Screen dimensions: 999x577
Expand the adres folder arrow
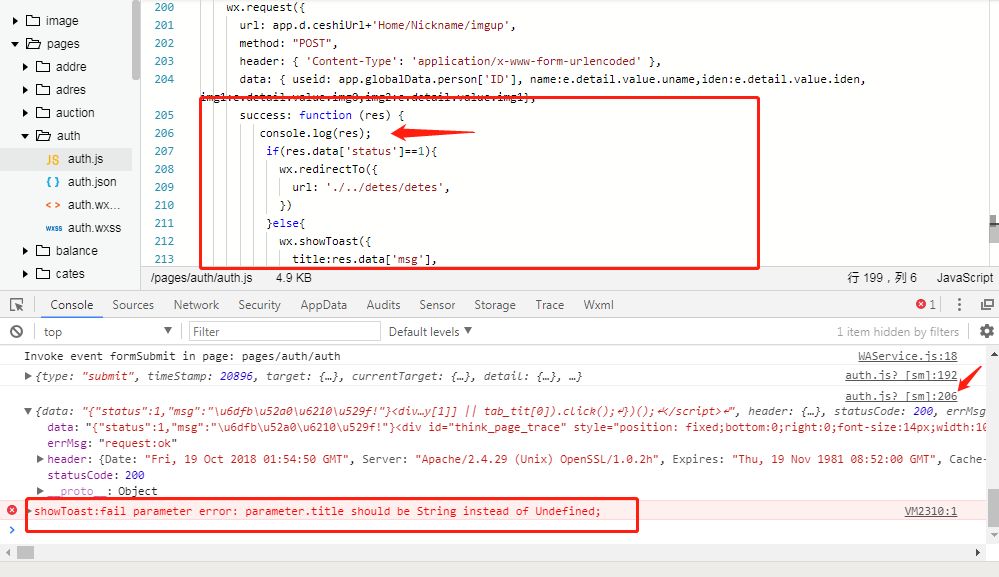(25, 90)
